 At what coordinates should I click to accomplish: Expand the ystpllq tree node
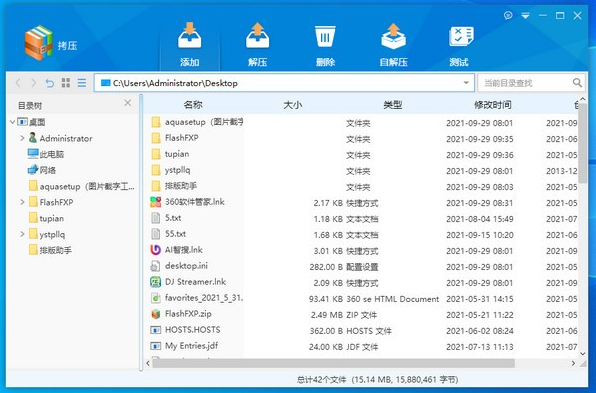click(x=22, y=234)
